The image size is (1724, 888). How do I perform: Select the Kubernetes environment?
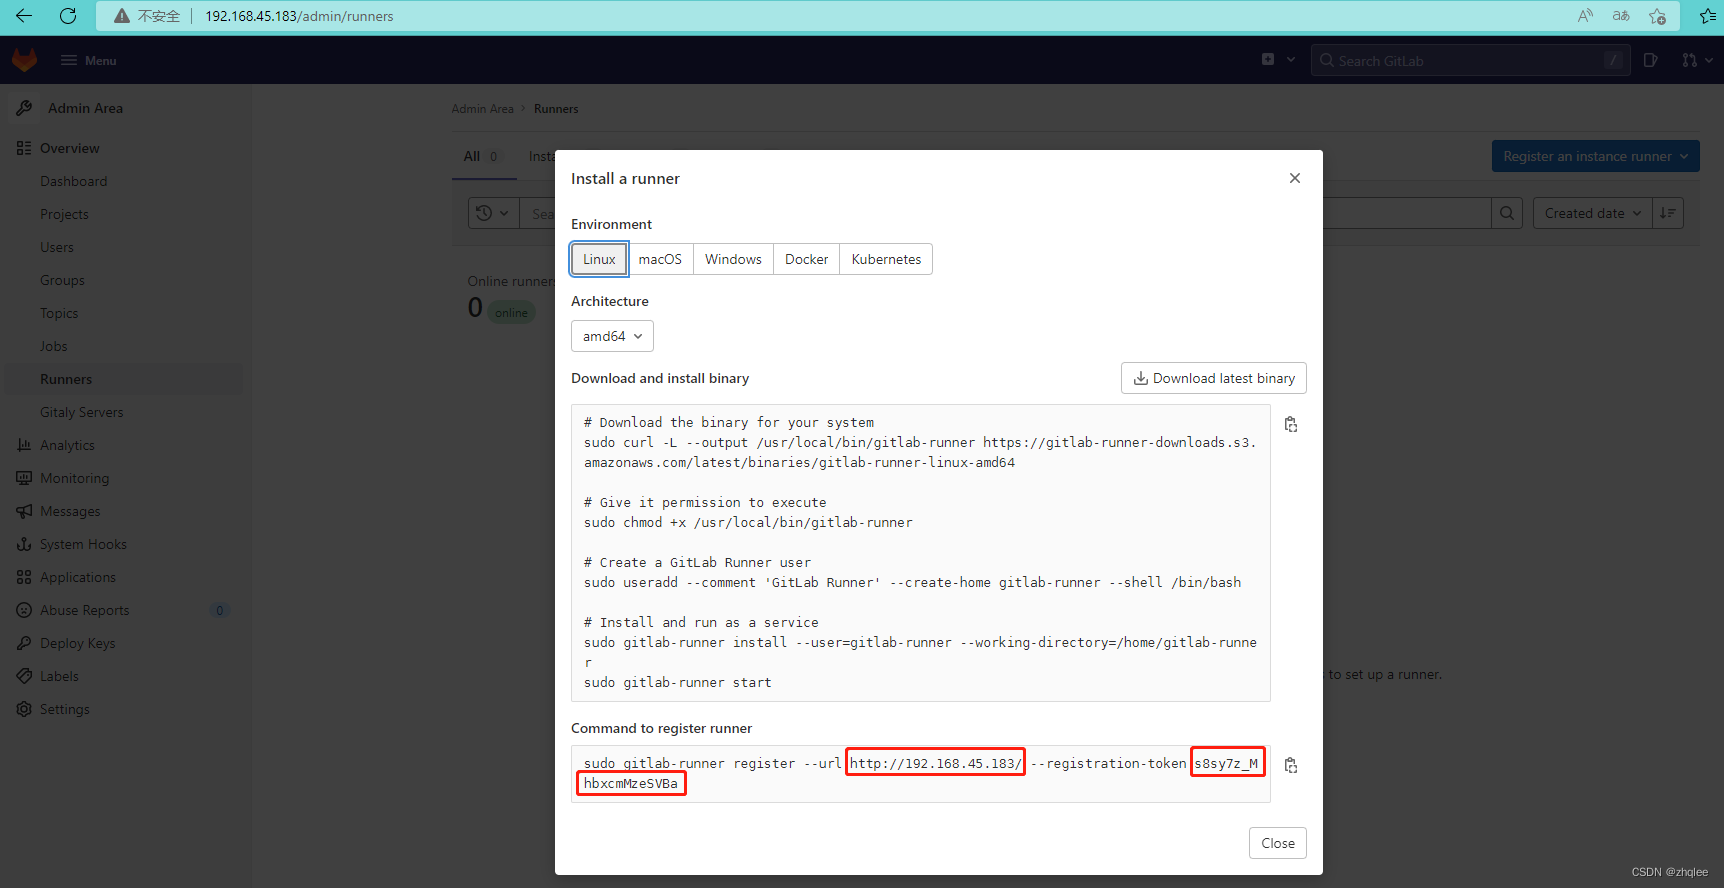coord(886,259)
